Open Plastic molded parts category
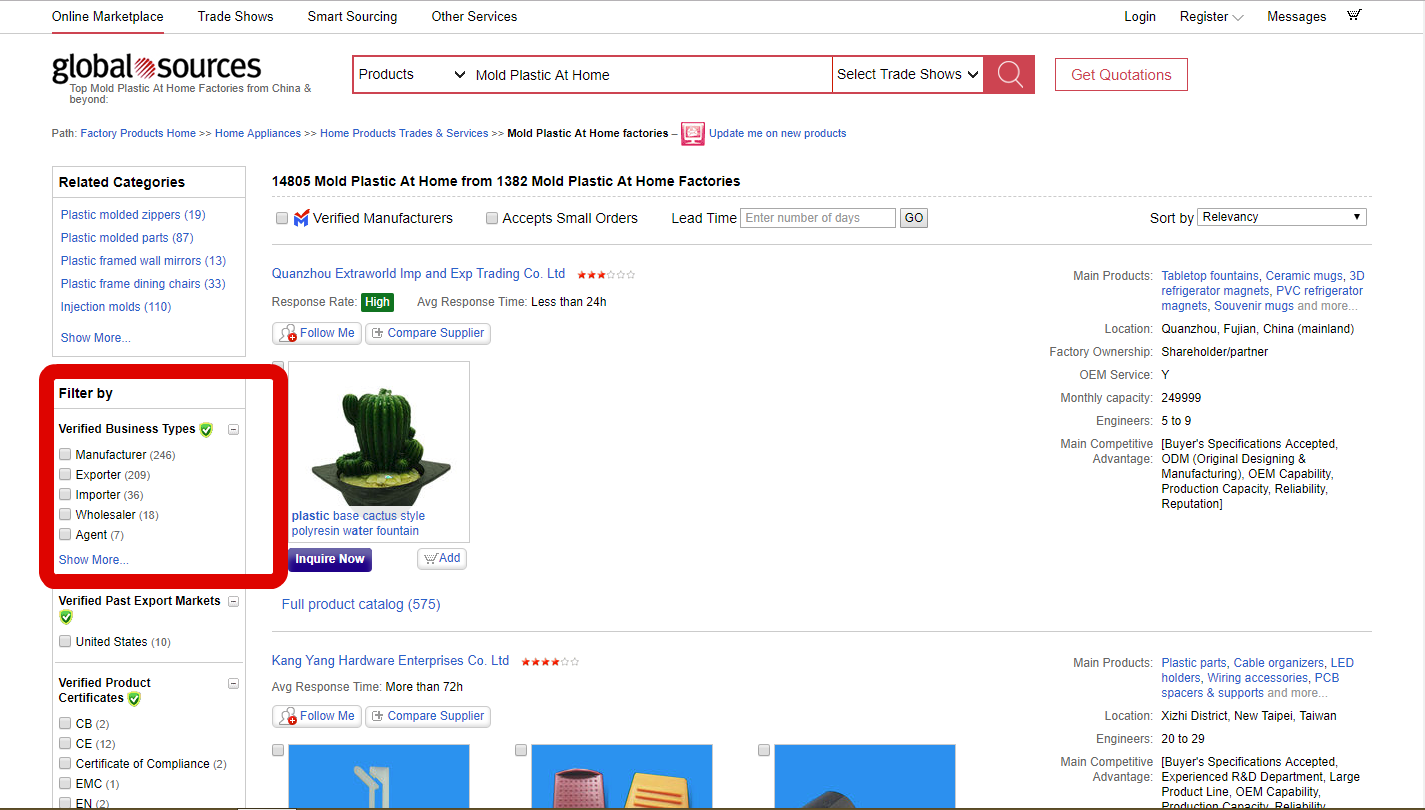 point(127,238)
